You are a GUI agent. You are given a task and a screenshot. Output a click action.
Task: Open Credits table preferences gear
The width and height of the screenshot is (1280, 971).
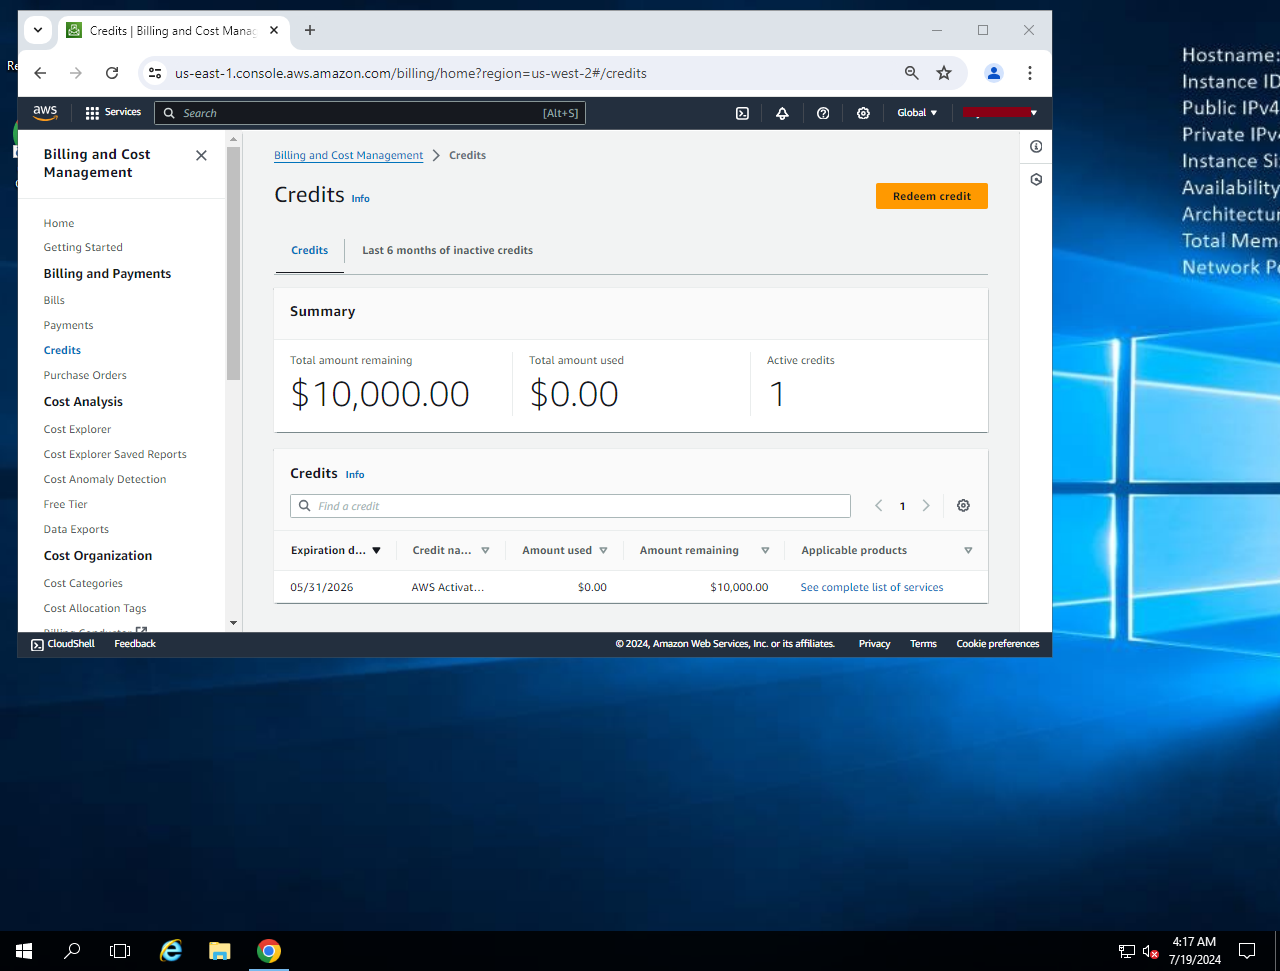point(963,506)
